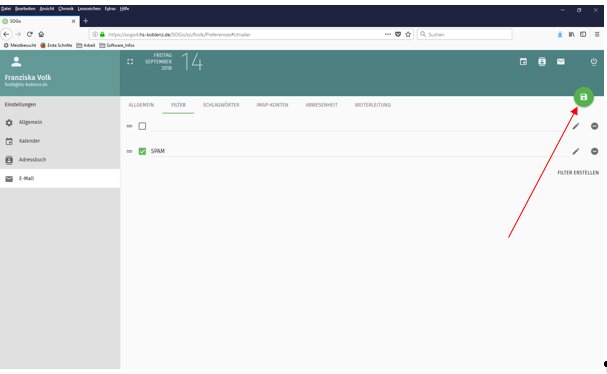Image resolution: width=607 pixels, height=374 pixels.
Task: Open Firefox library icon
Action: tap(571, 34)
